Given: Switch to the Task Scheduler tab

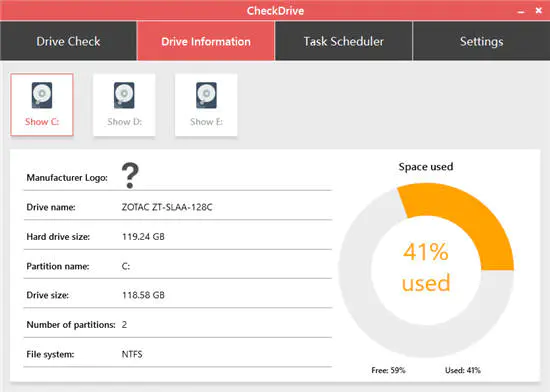Looking at the screenshot, I should 344,41.
